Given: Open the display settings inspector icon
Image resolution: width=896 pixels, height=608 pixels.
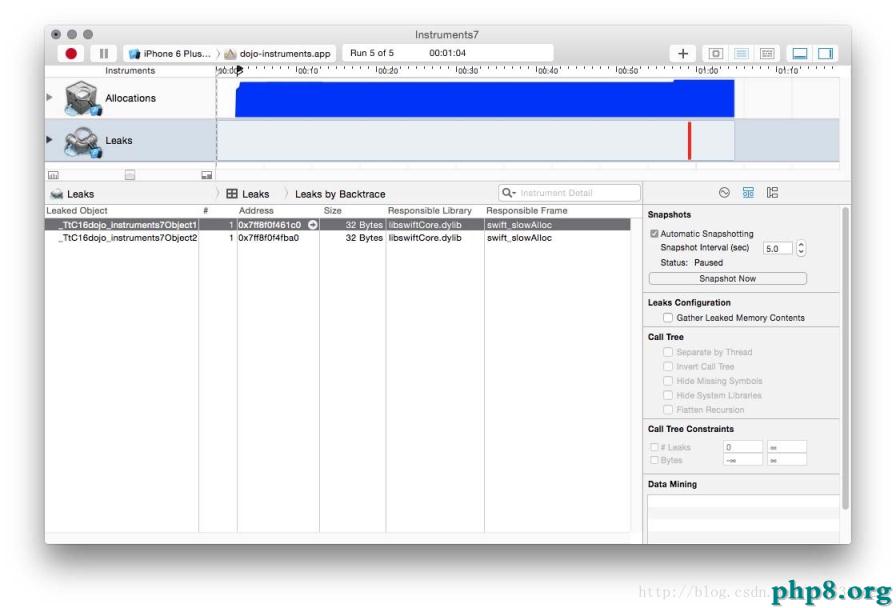Looking at the screenshot, I should point(749,192).
